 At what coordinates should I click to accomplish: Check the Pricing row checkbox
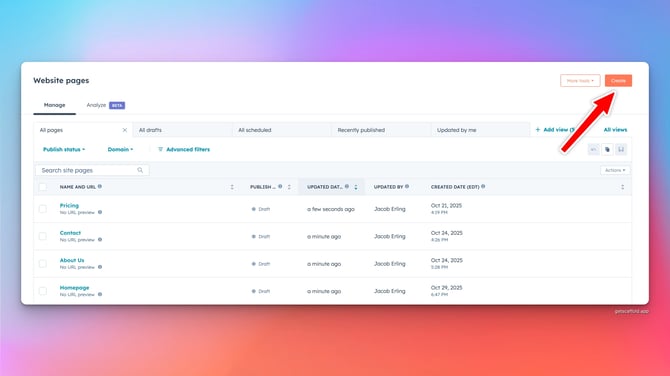pyautogui.click(x=43, y=209)
